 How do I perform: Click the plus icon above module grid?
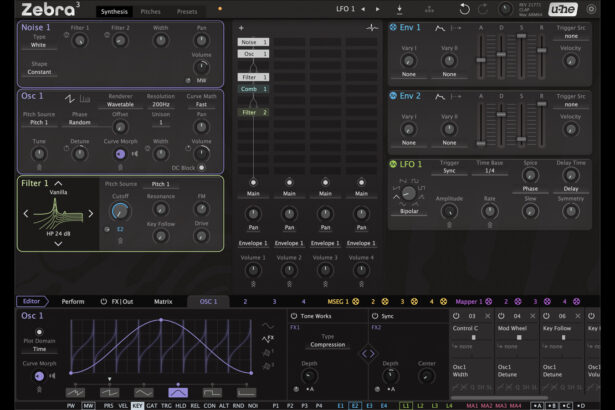tap(241, 28)
